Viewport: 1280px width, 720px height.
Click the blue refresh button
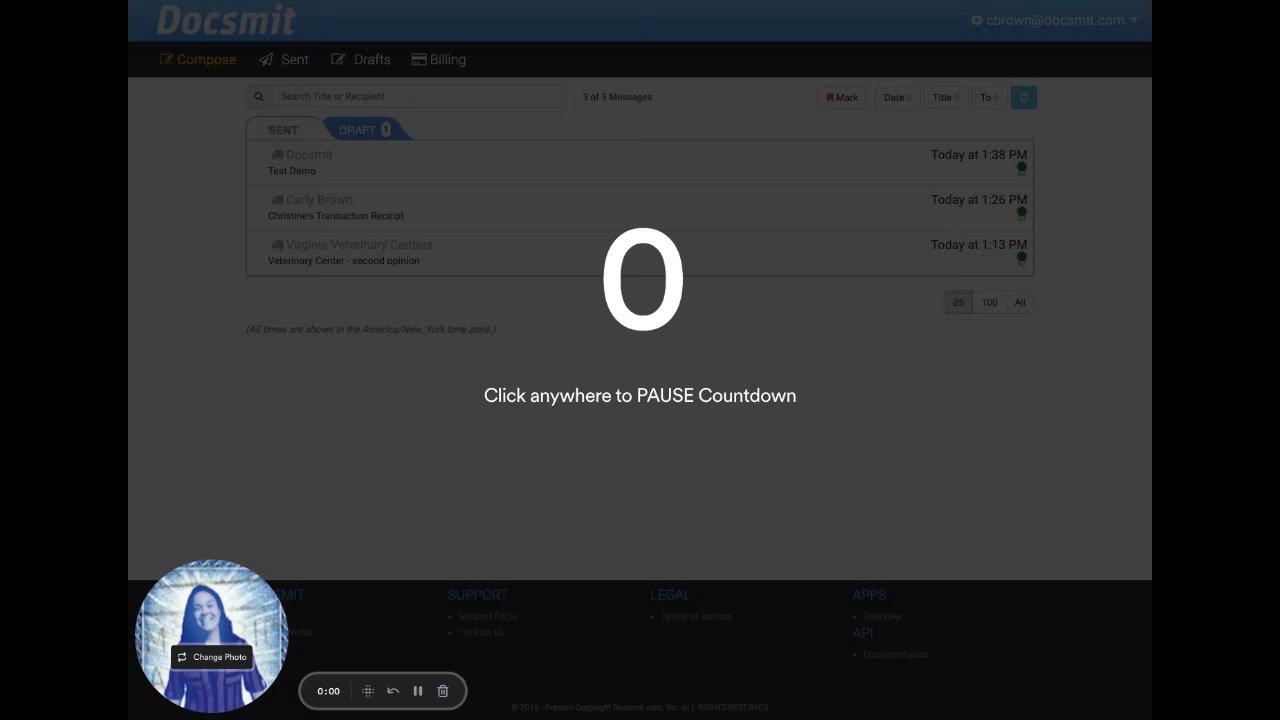1023,97
